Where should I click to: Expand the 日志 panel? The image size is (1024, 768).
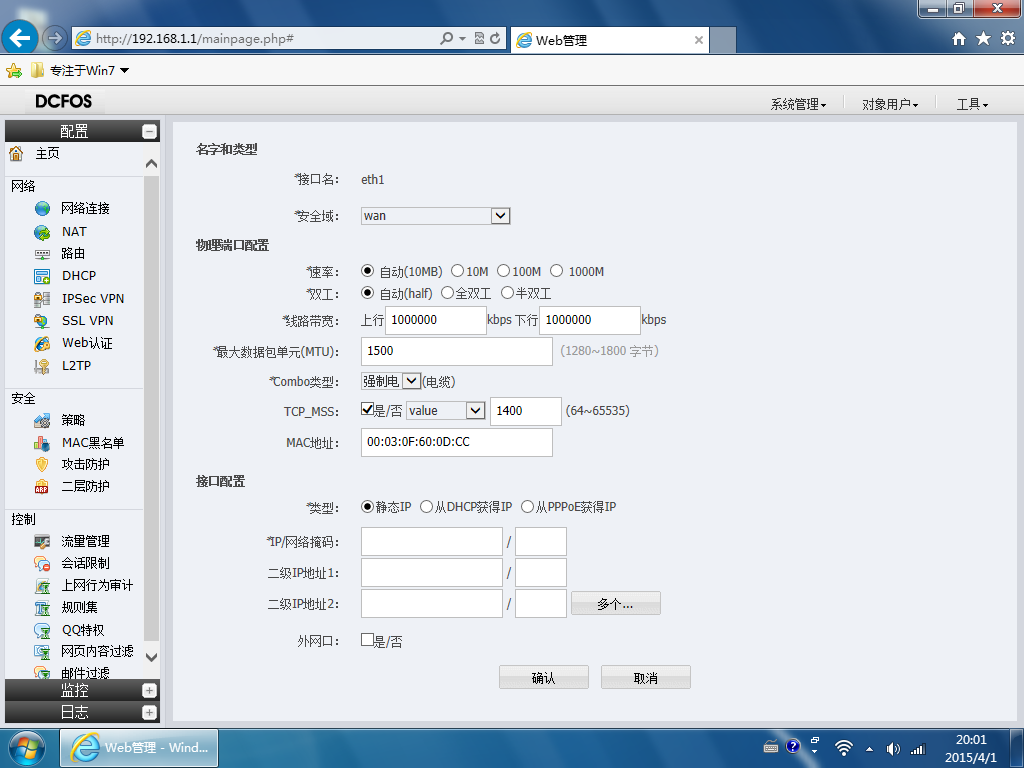(150, 712)
